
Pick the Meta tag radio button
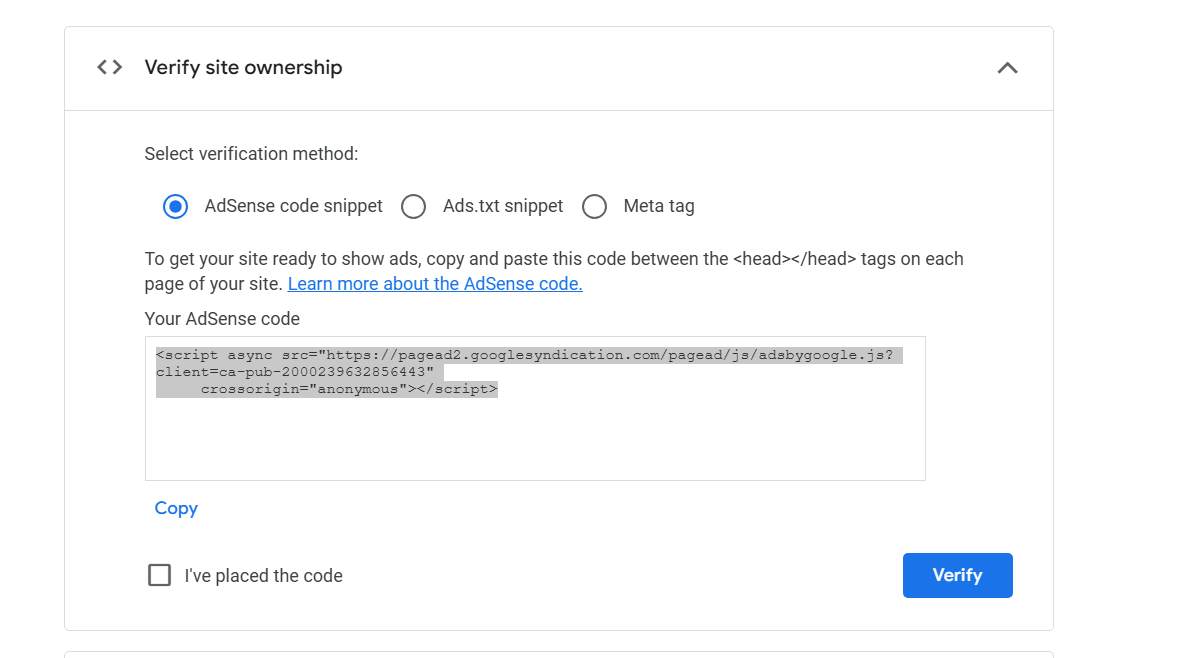594,207
